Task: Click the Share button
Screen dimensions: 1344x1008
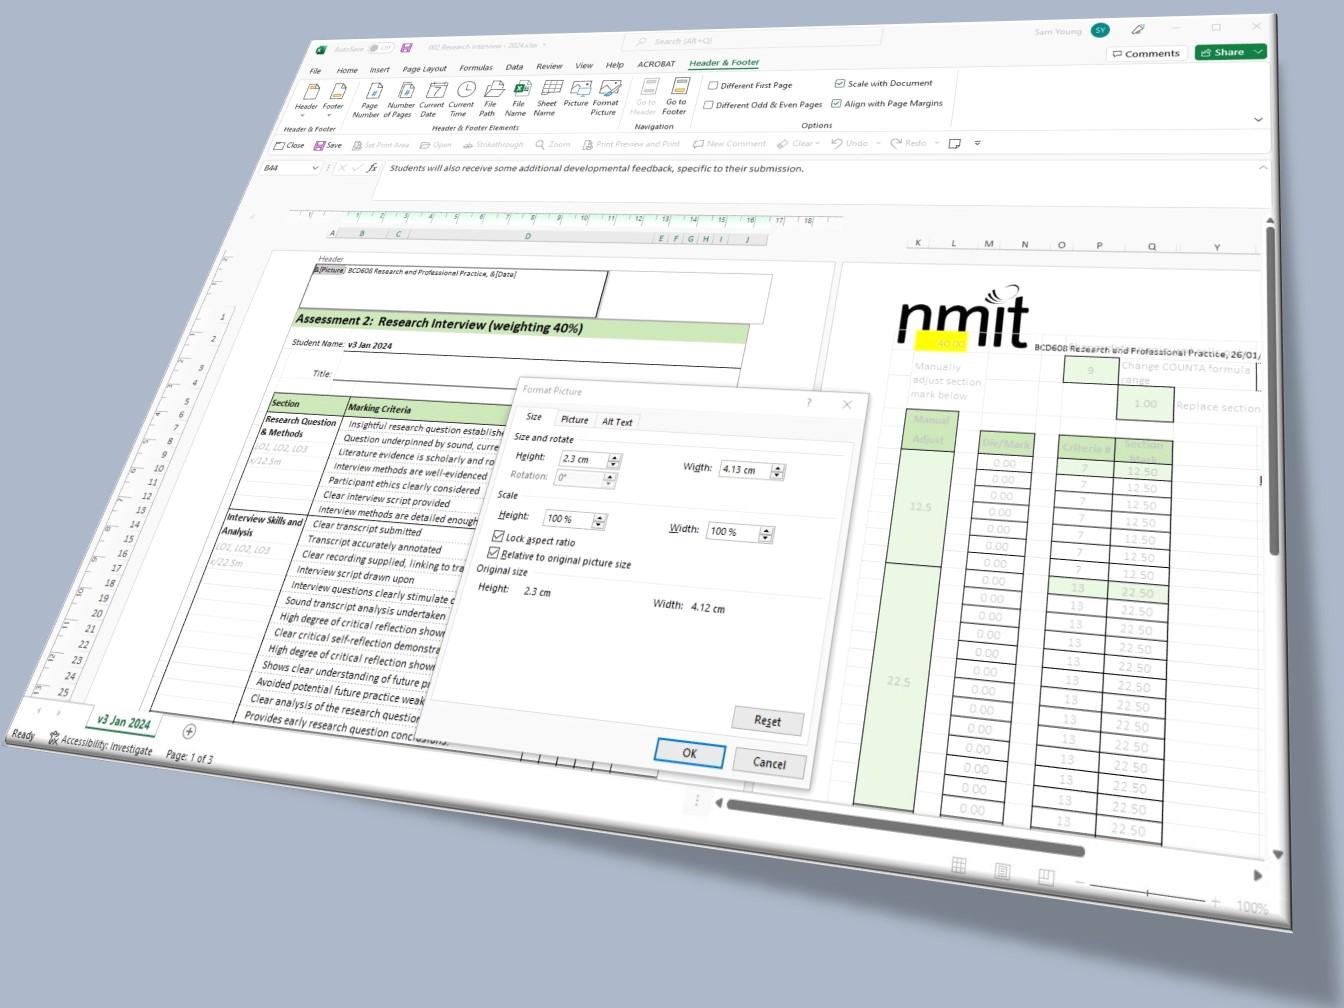Action: point(1223,52)
